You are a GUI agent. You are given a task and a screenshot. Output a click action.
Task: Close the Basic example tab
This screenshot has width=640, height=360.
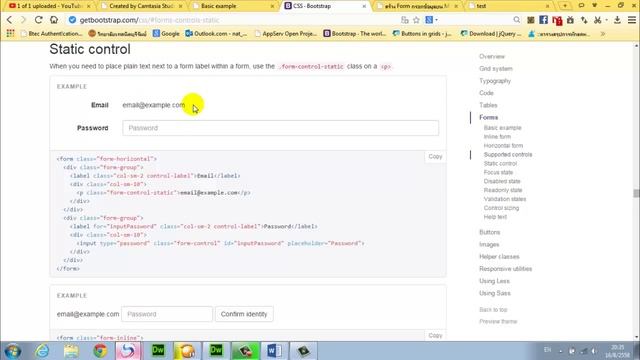coord(272,6)
